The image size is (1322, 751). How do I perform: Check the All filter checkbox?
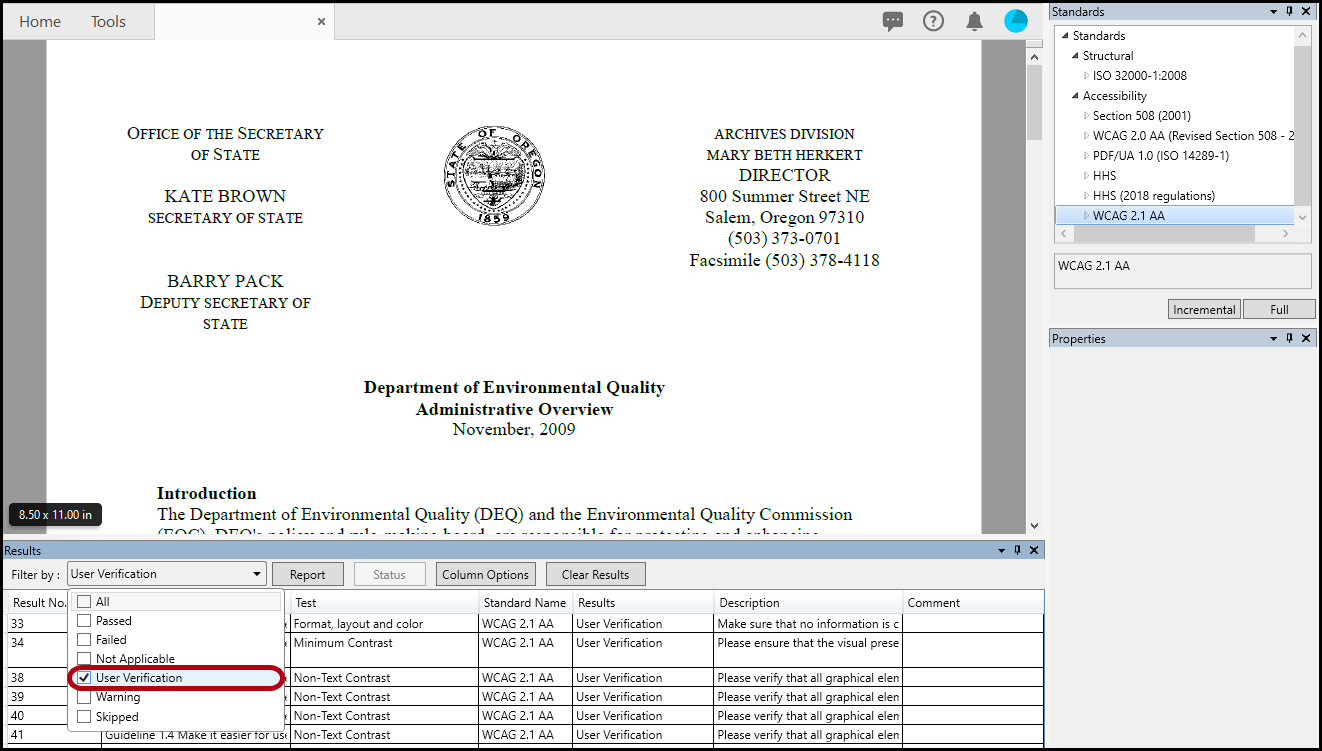[84, 602]
